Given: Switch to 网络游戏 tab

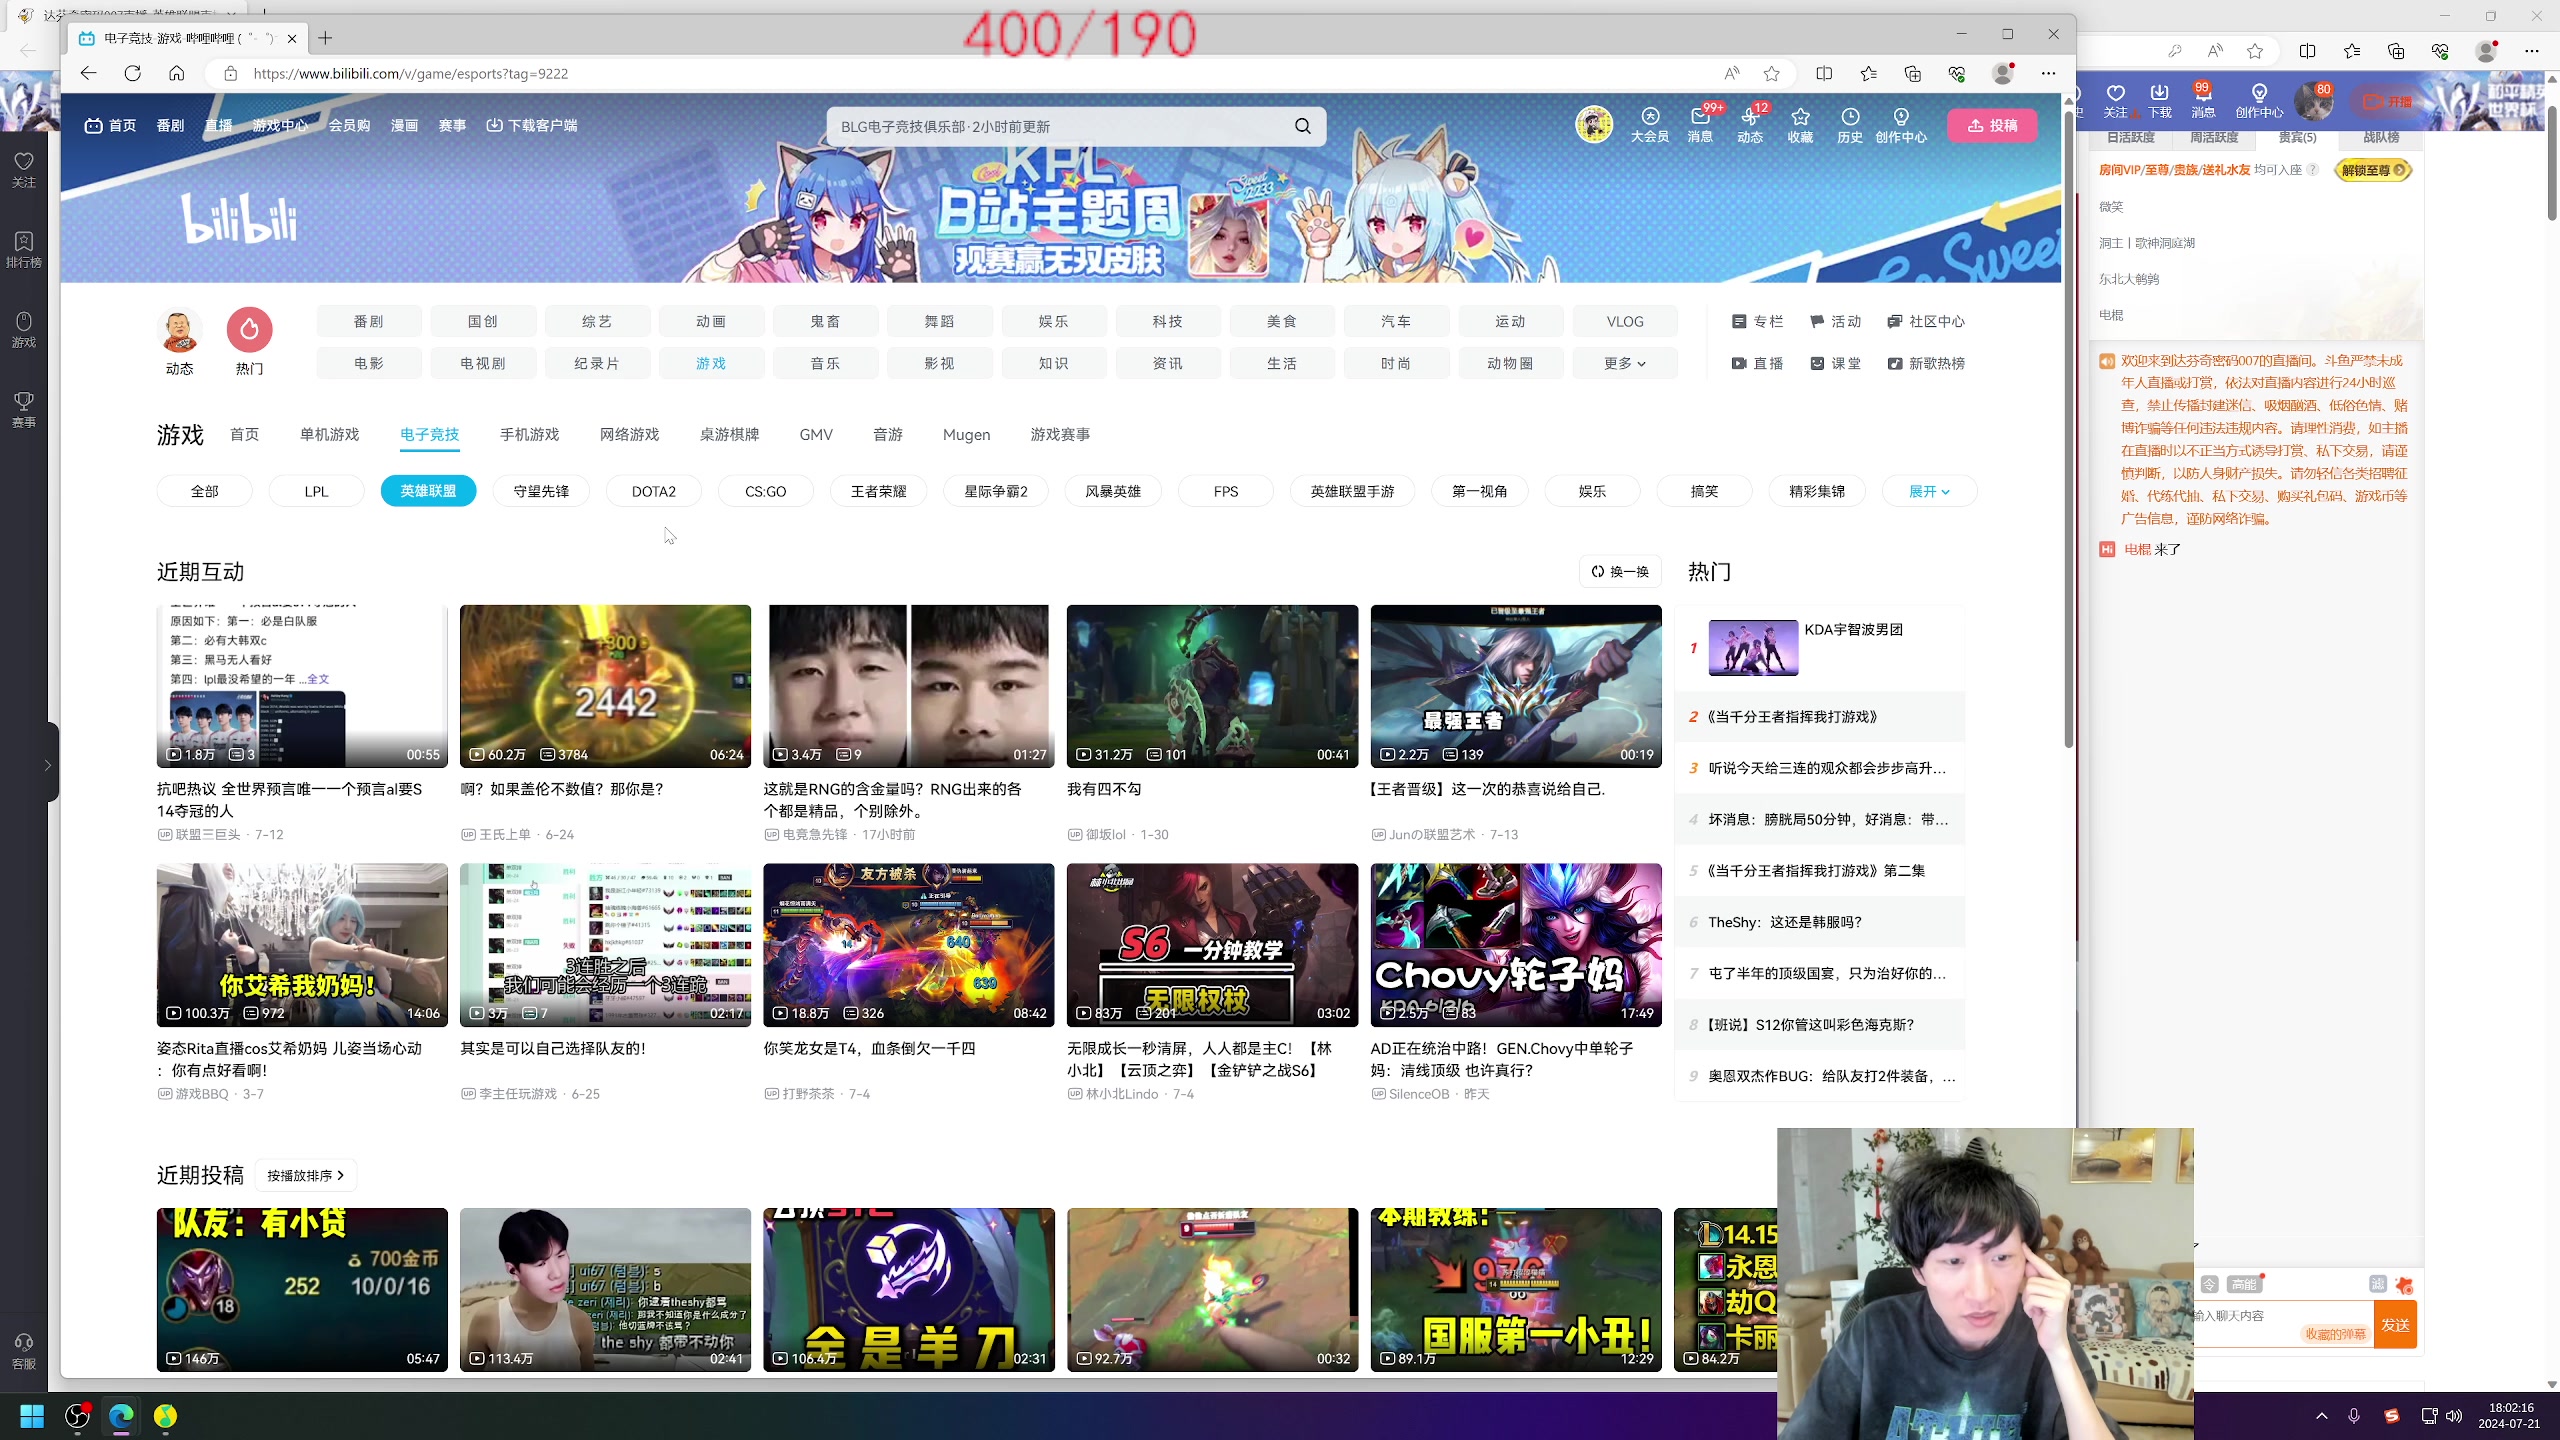Looking at the screenshot, I should pos(629,434).
